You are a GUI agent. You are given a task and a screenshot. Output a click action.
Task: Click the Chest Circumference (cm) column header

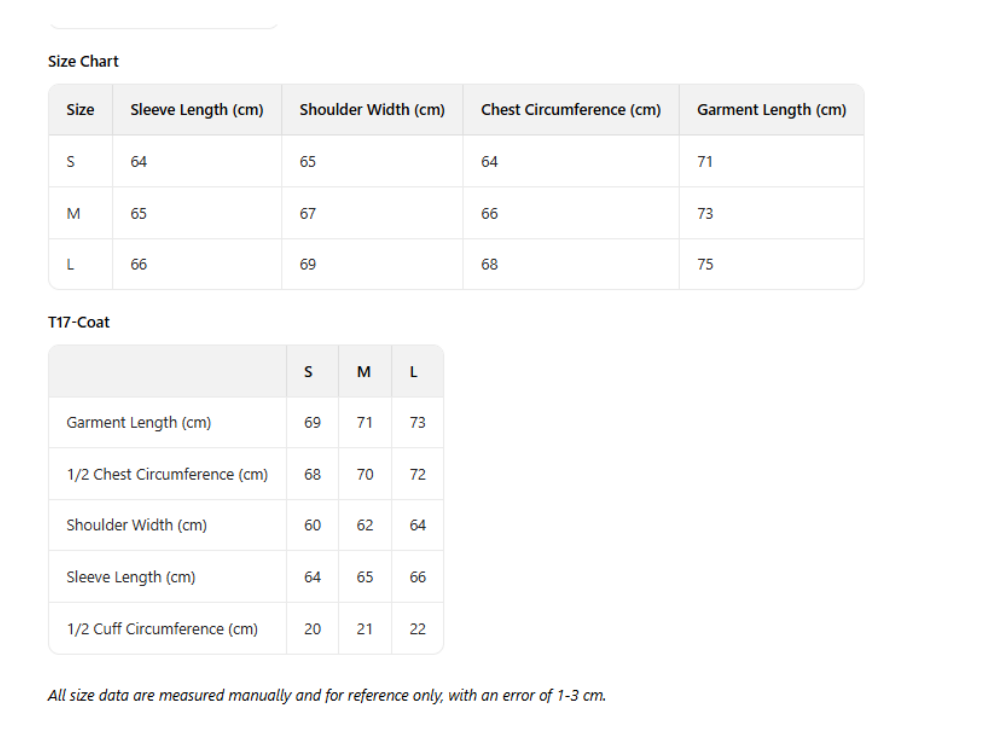point(570,110)
